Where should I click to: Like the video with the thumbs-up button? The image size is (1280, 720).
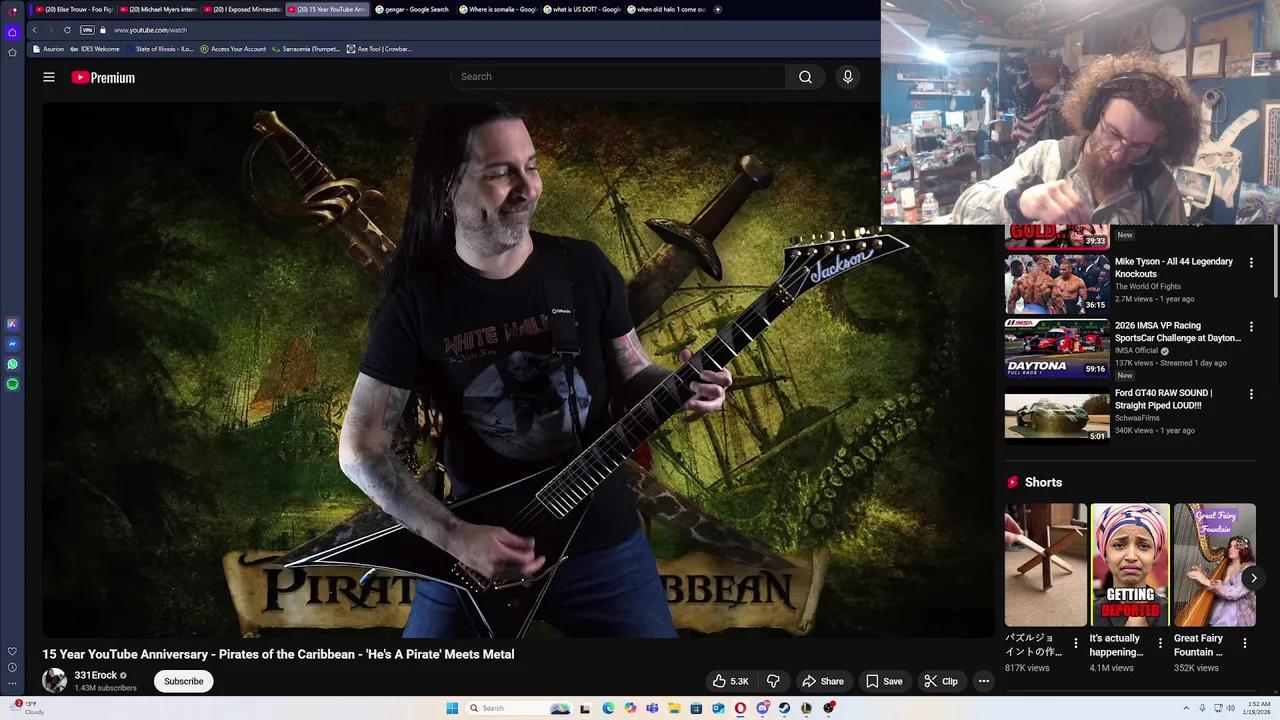pos(730,681)
